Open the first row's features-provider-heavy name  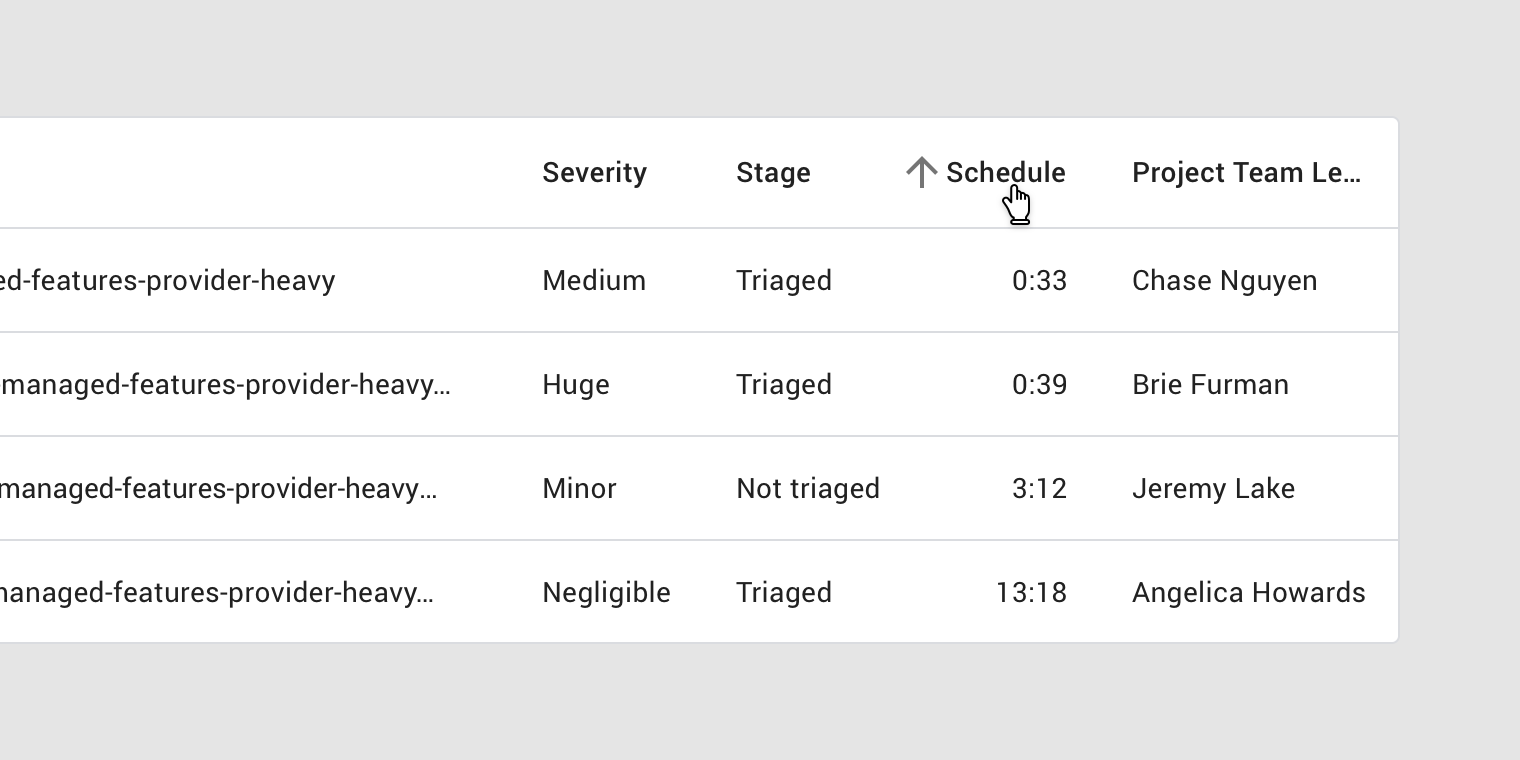[x=167, y=281]
